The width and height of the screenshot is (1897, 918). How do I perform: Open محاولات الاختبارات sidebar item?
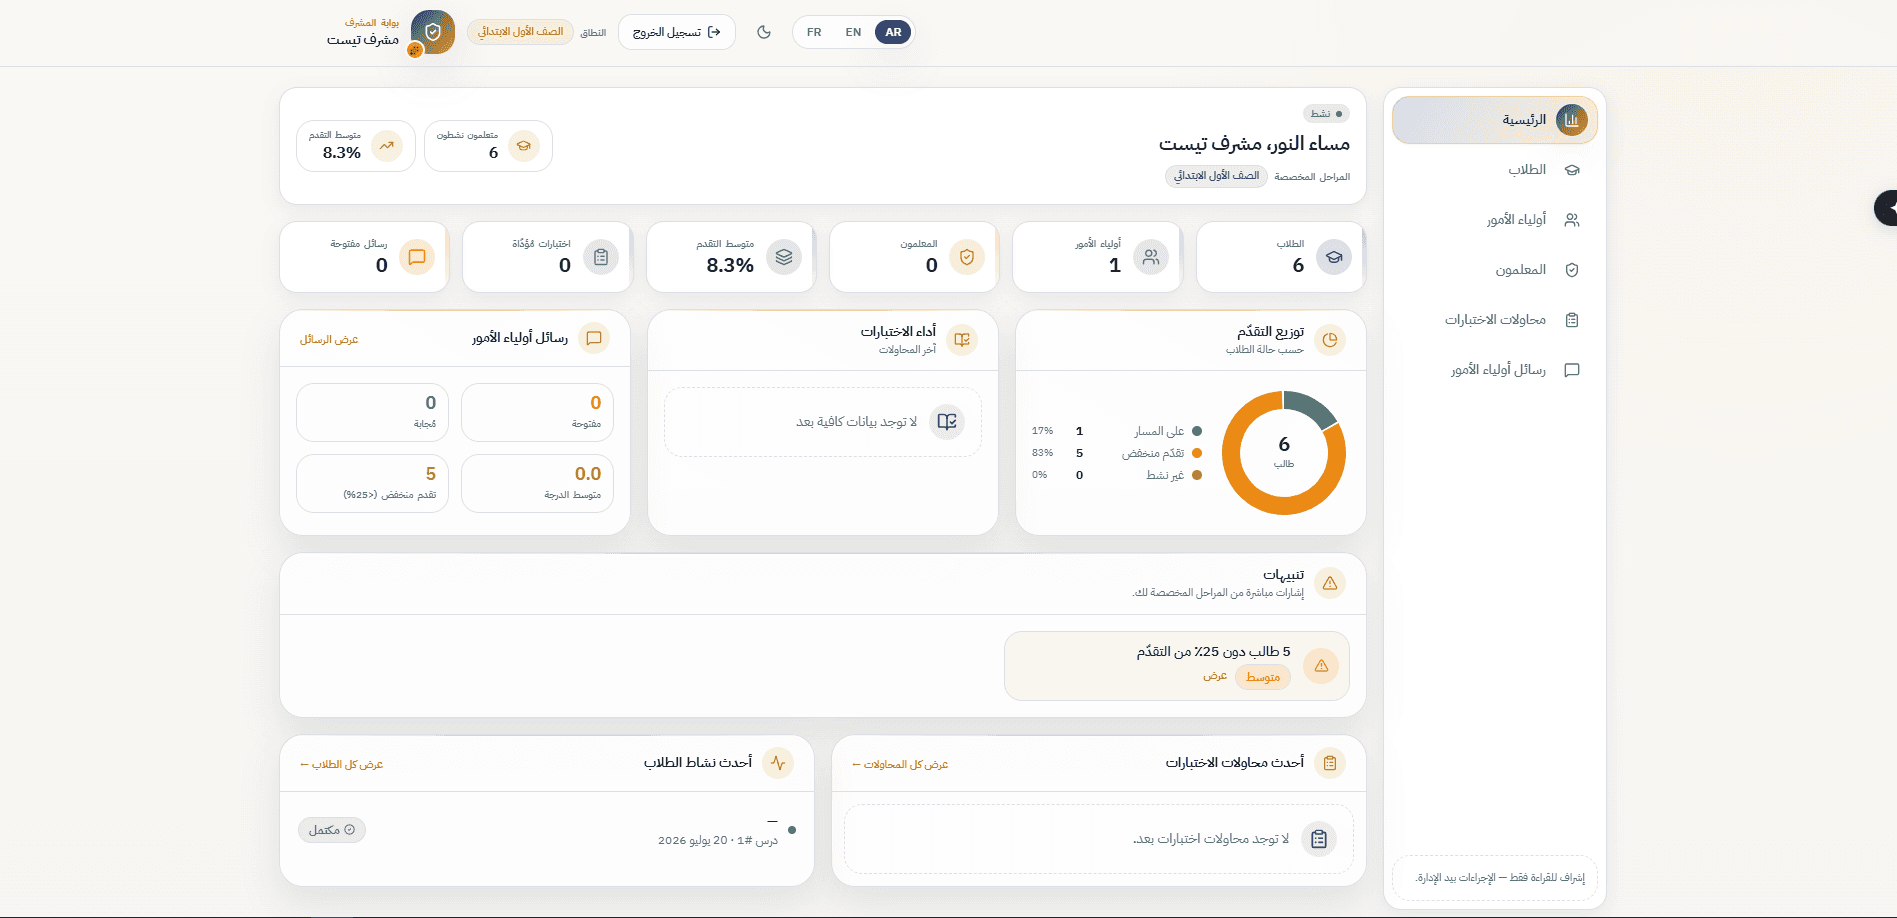point(1494,320)
